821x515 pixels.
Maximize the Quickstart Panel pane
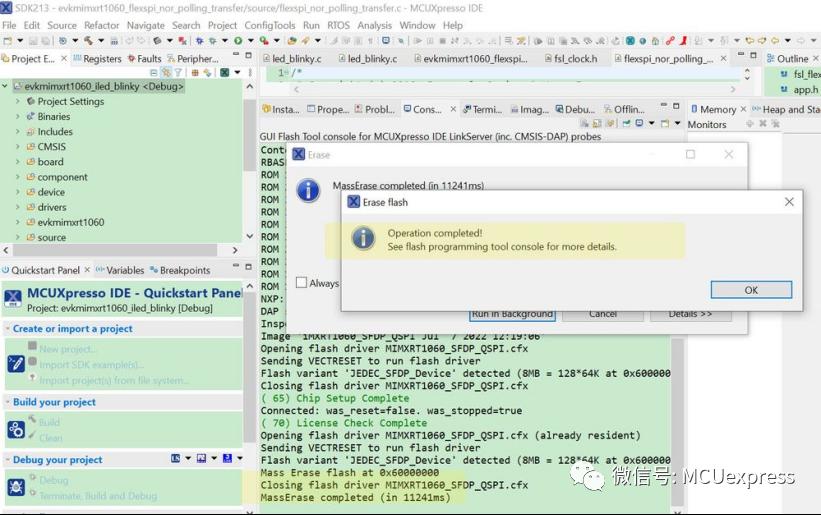[248, 266]
